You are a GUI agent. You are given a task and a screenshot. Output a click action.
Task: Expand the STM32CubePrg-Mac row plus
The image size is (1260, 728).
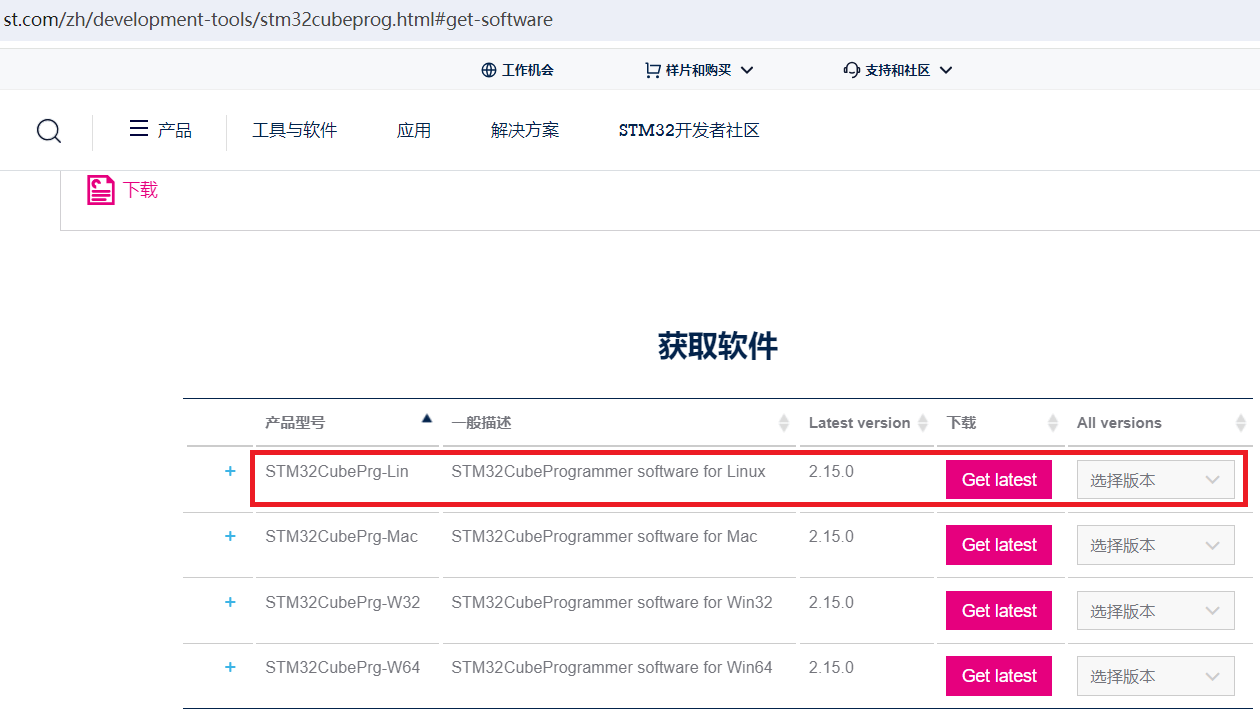coord(230,536)
